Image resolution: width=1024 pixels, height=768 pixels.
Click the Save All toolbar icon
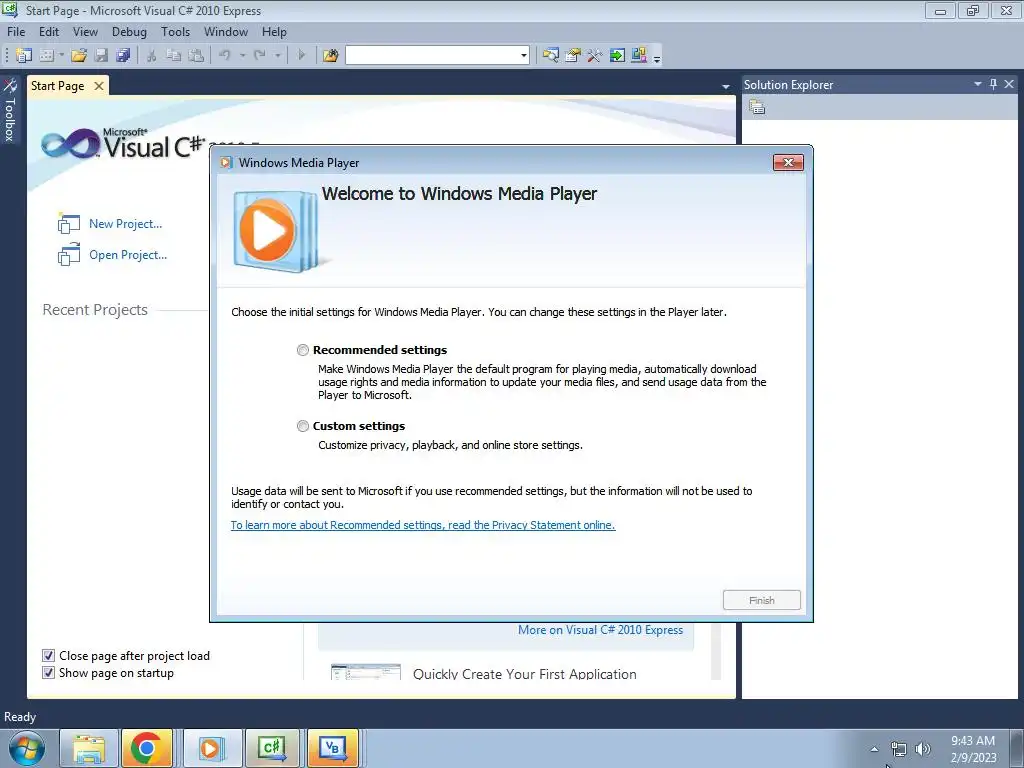[x=123, y=56]
